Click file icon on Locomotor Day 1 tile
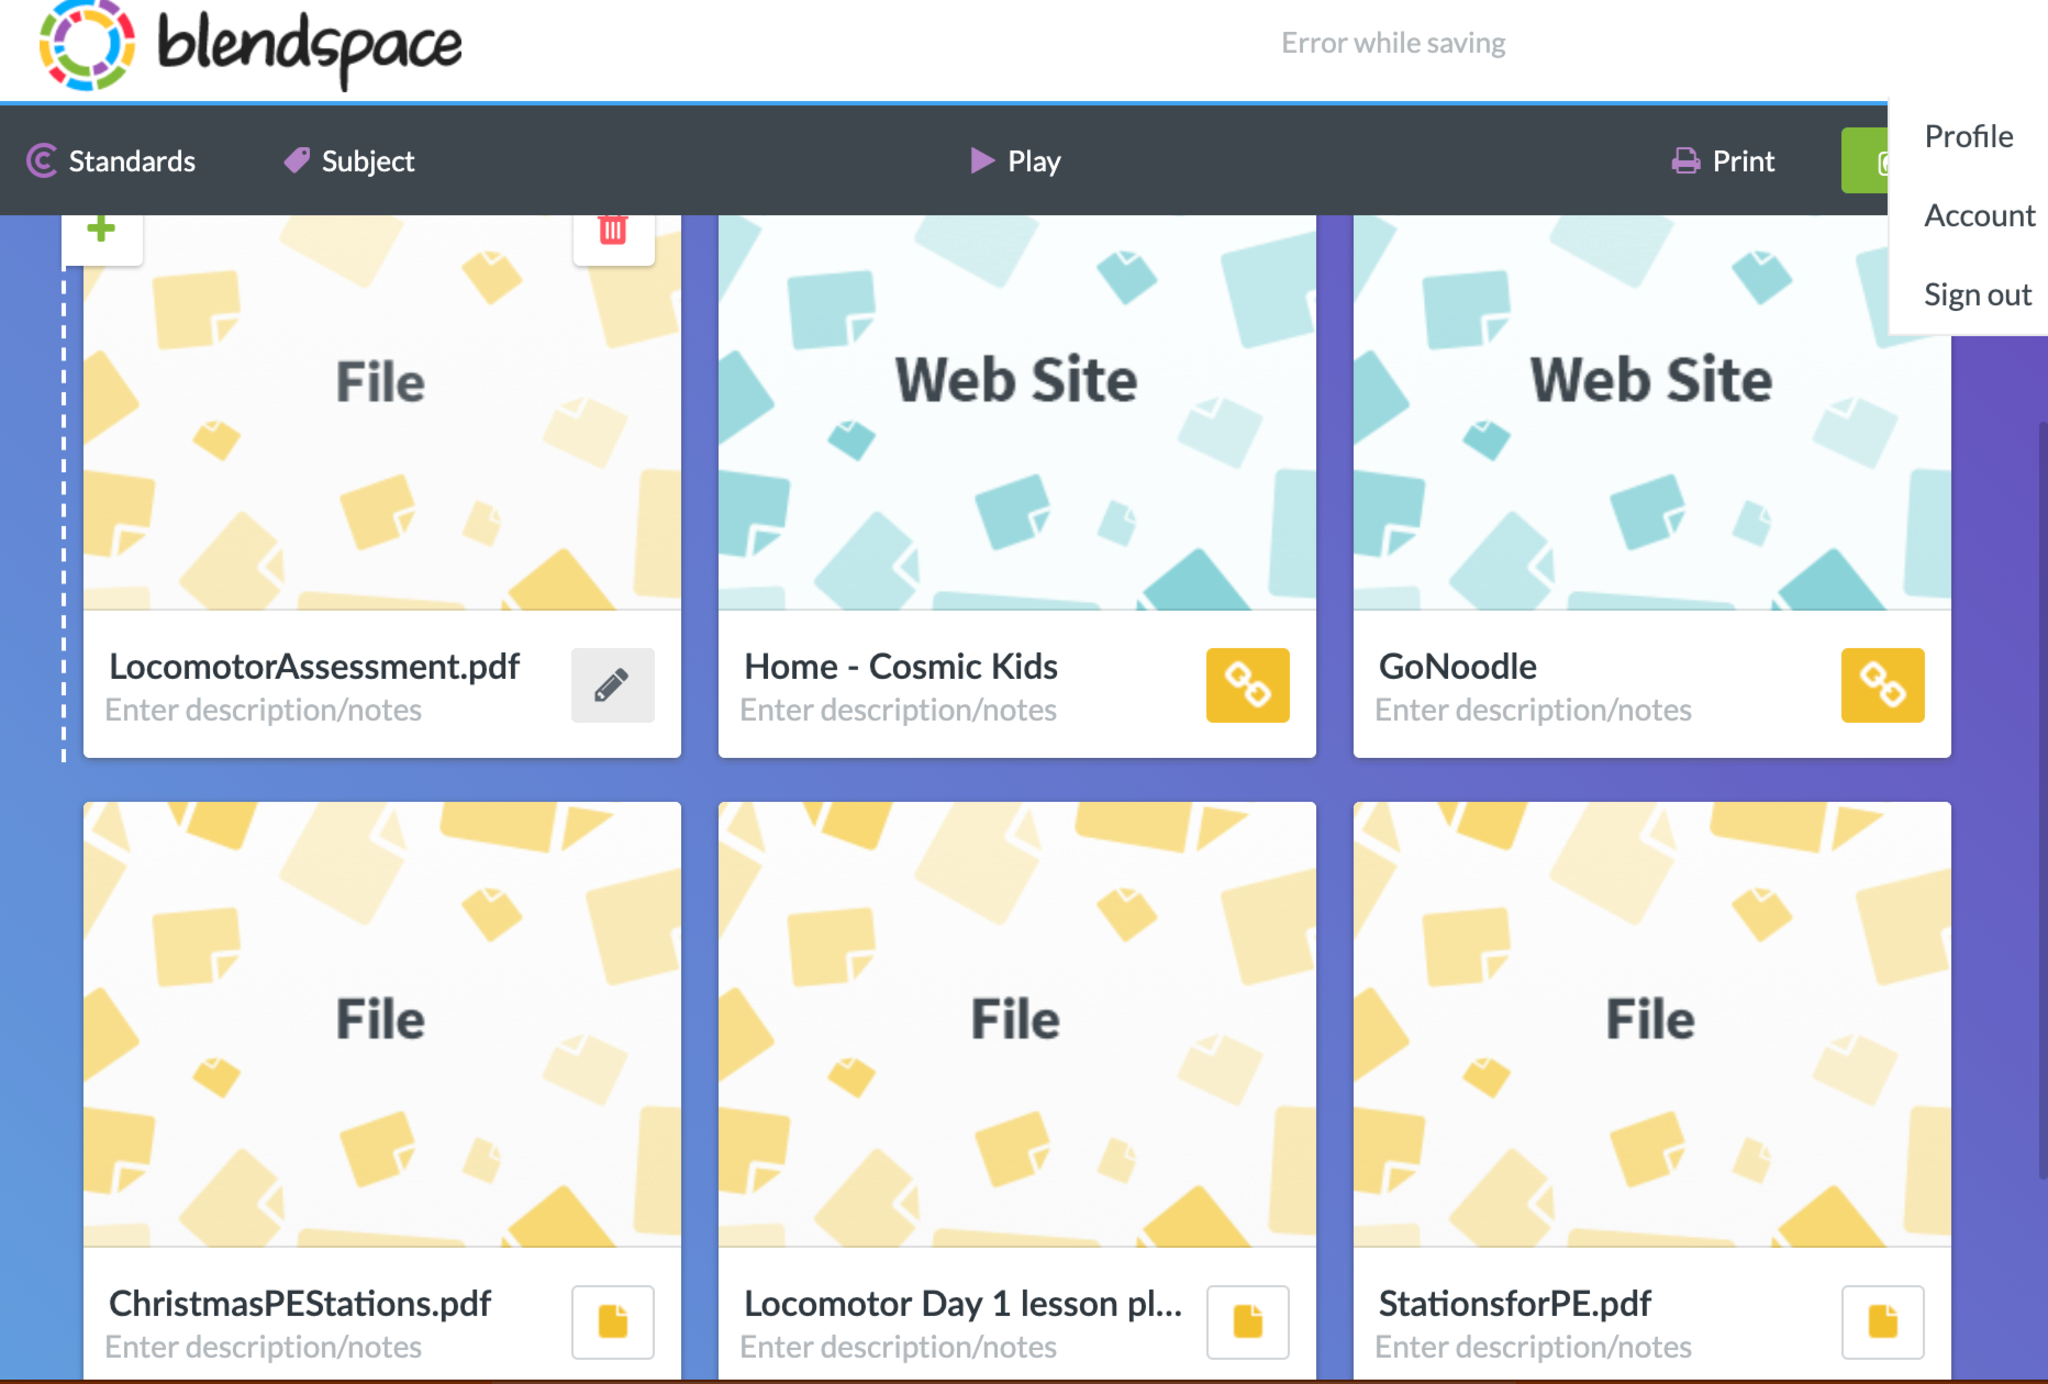Image resolution: width=2048 pixels, height=1384 pixels. click(x=1247, y=1321)
